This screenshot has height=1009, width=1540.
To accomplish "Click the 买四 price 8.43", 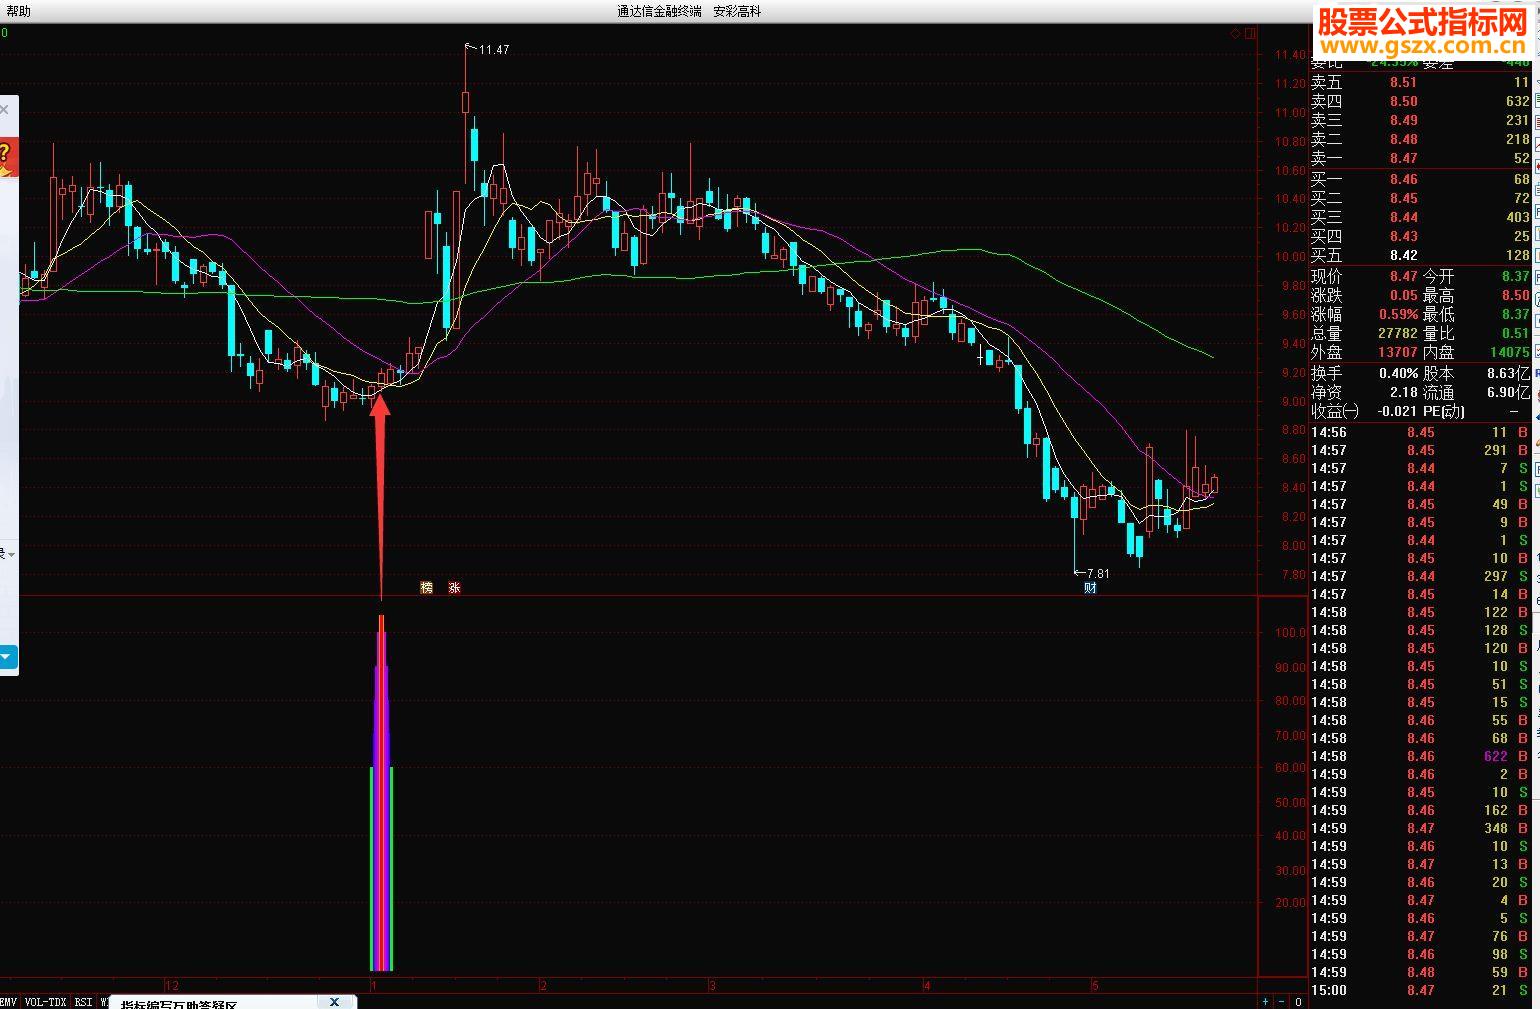I will click(1403, 236).
